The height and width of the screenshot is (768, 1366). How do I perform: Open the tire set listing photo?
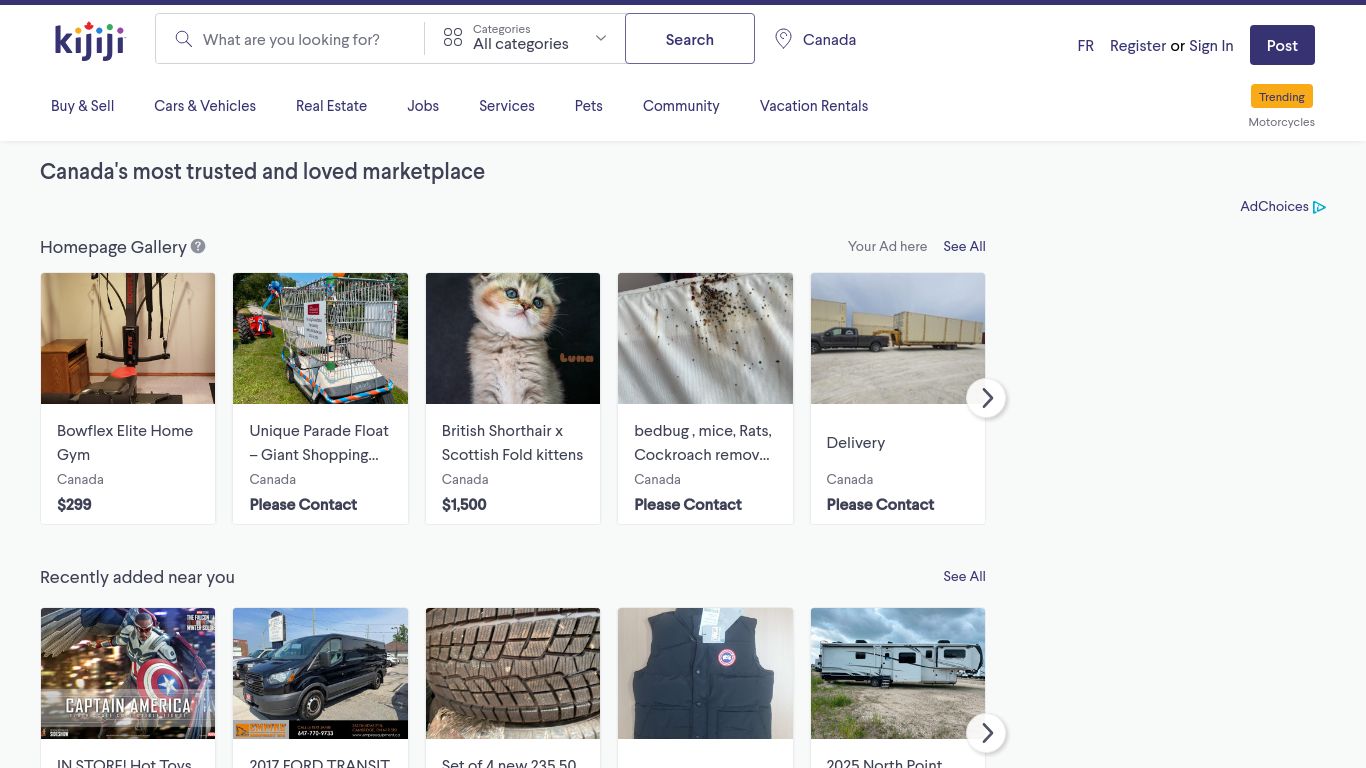coord(513,673)
